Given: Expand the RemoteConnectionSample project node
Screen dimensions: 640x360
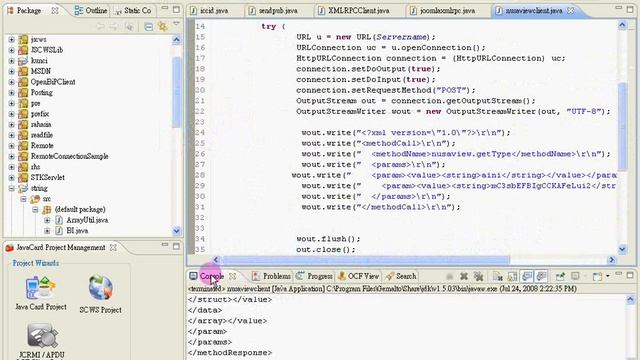Looking at the screenshot, I should click(11, 156).
